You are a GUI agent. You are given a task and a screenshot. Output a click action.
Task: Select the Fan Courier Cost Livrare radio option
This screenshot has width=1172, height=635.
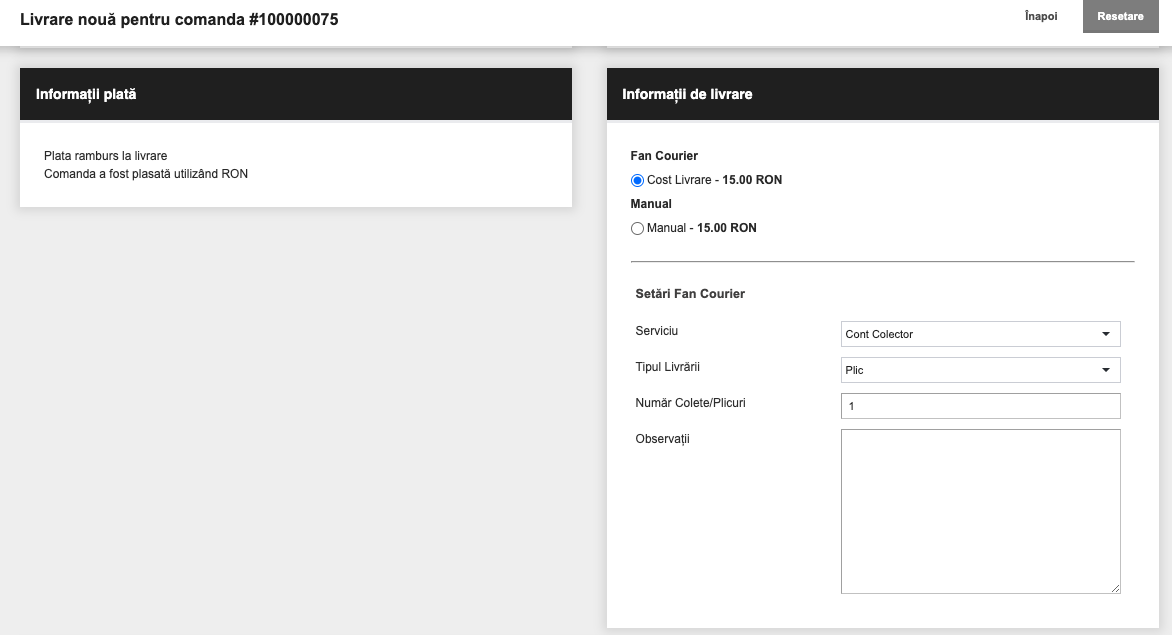click(x=638, y=180)
